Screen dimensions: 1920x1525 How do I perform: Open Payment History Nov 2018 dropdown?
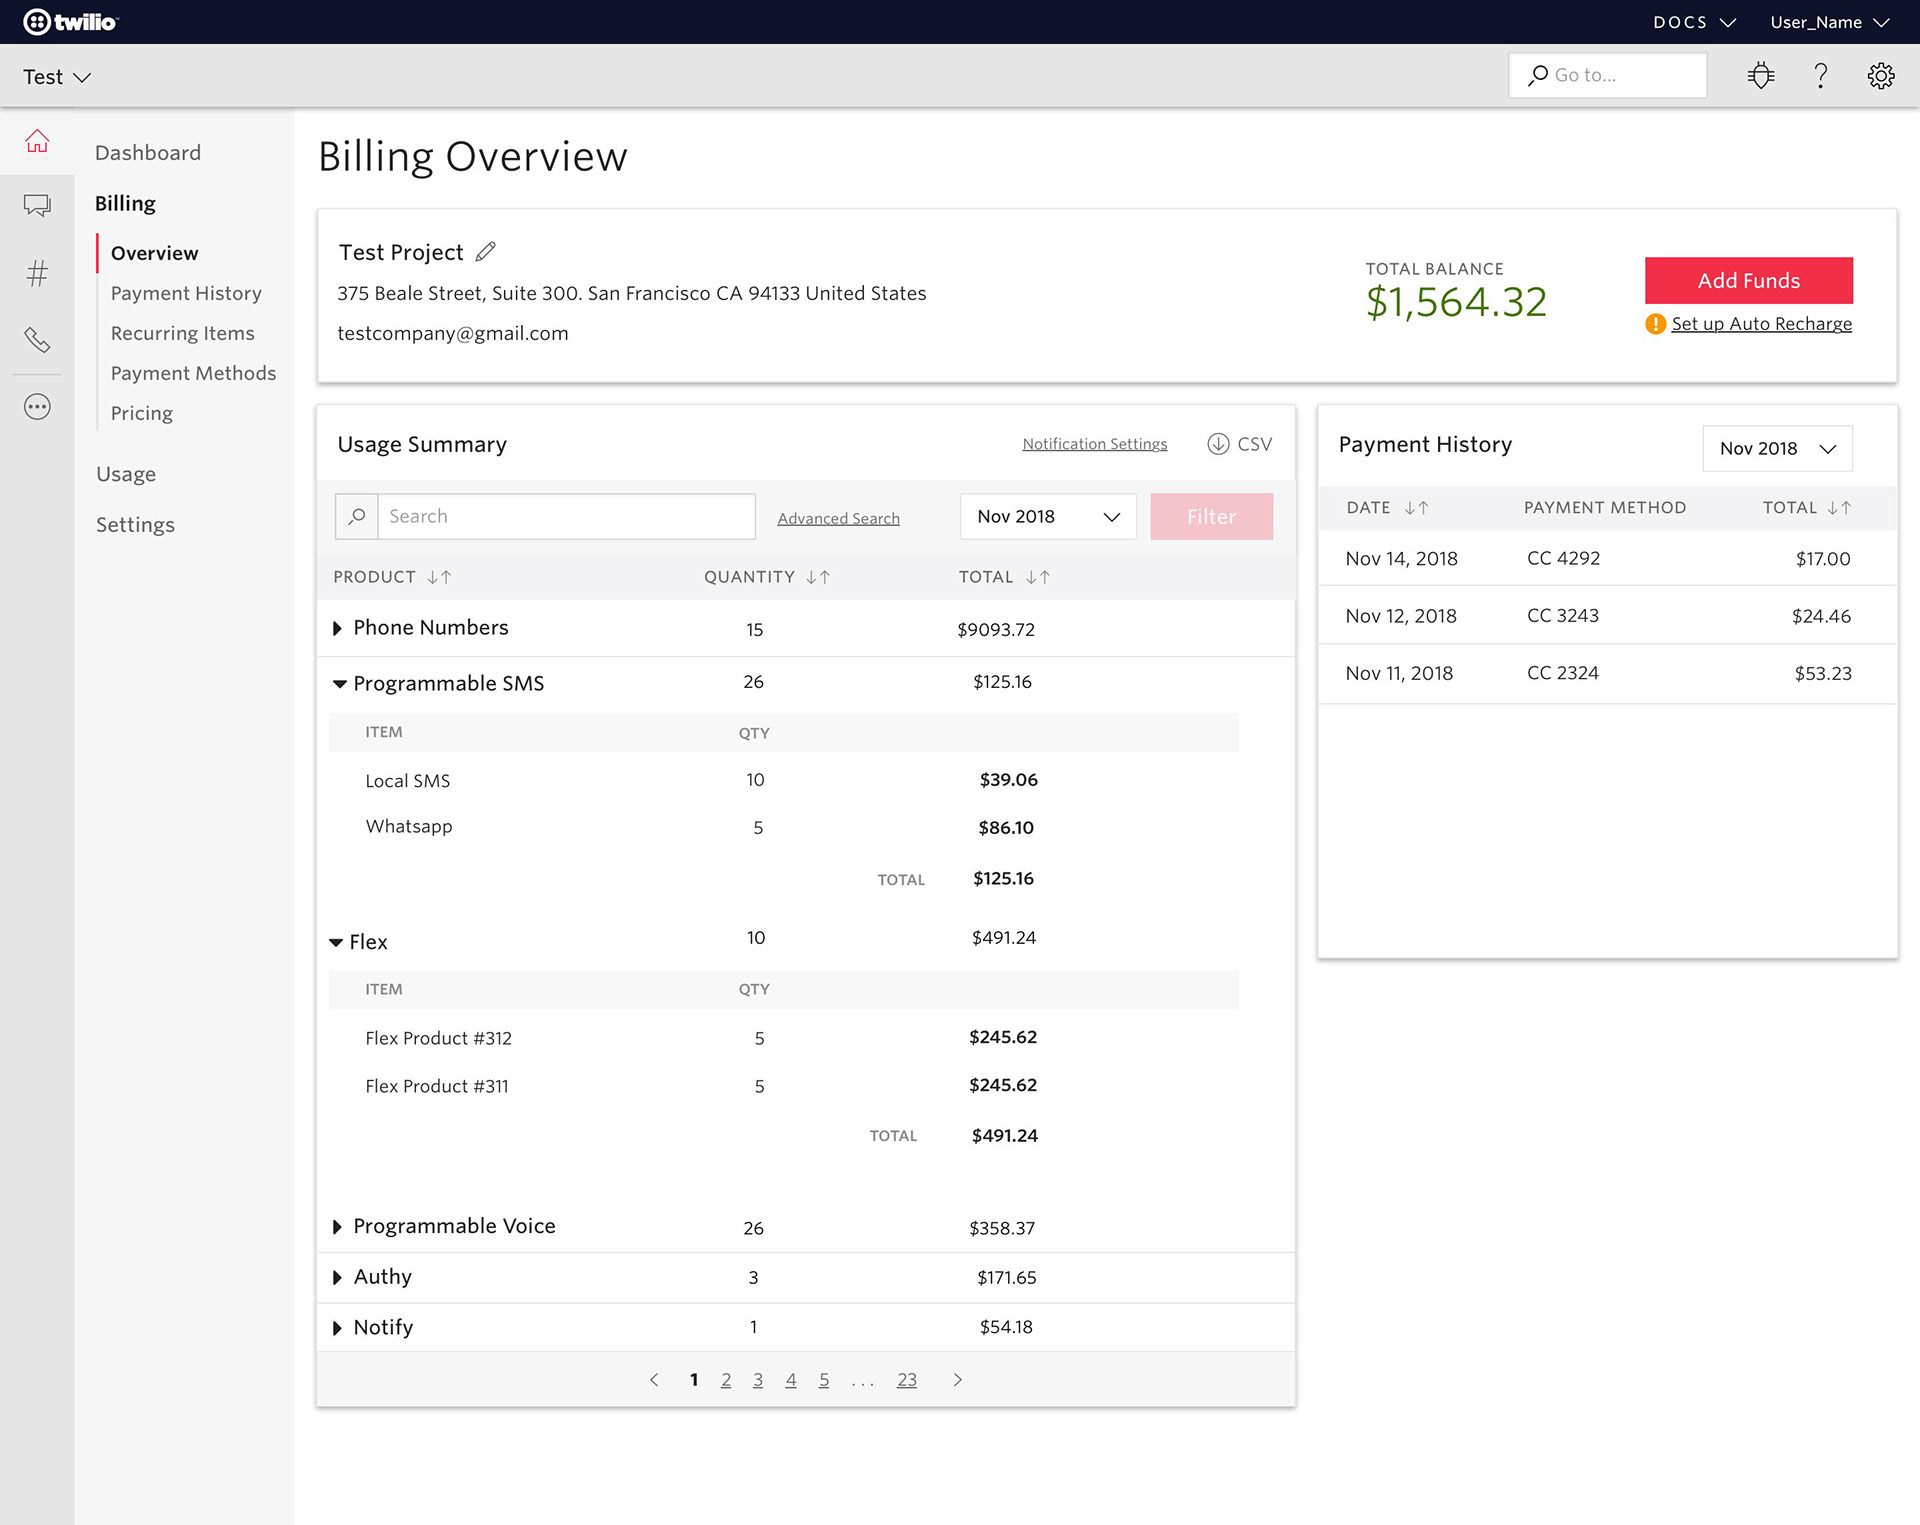(x=1777, y=449)
